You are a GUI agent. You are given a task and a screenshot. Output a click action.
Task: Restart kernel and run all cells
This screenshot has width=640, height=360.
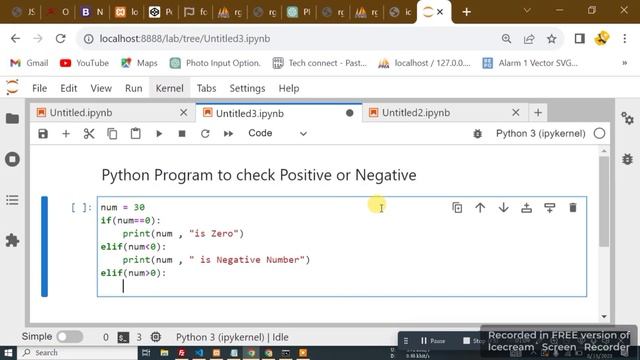click(x=228, y=134)
